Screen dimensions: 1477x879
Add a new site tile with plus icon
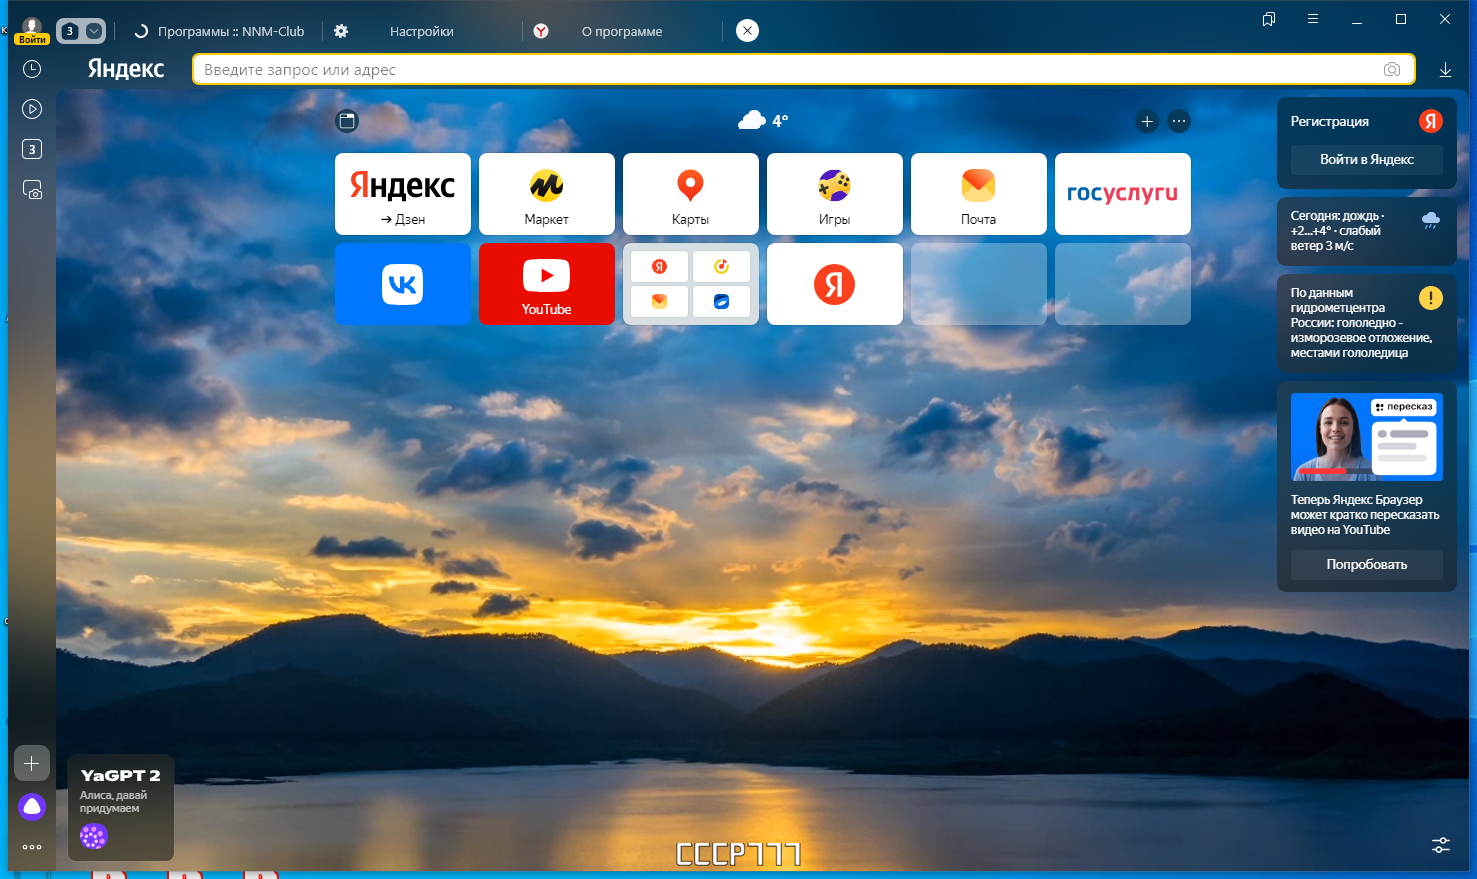[x=1147, y=122]
